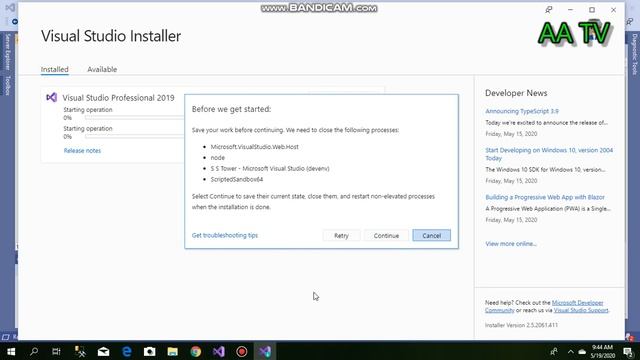Click Visual Studio Professional 2019 logo
This screenshot has height=360, width=640.
coord(51,97)
